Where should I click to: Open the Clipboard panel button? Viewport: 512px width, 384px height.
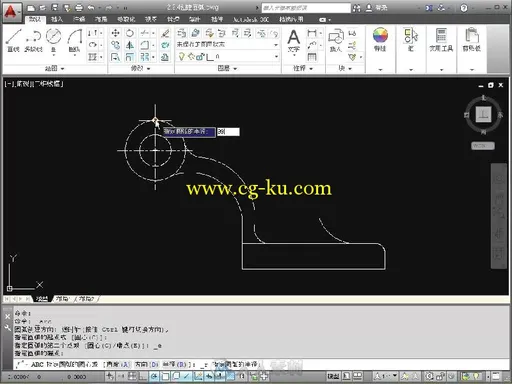tap(471, 39)
